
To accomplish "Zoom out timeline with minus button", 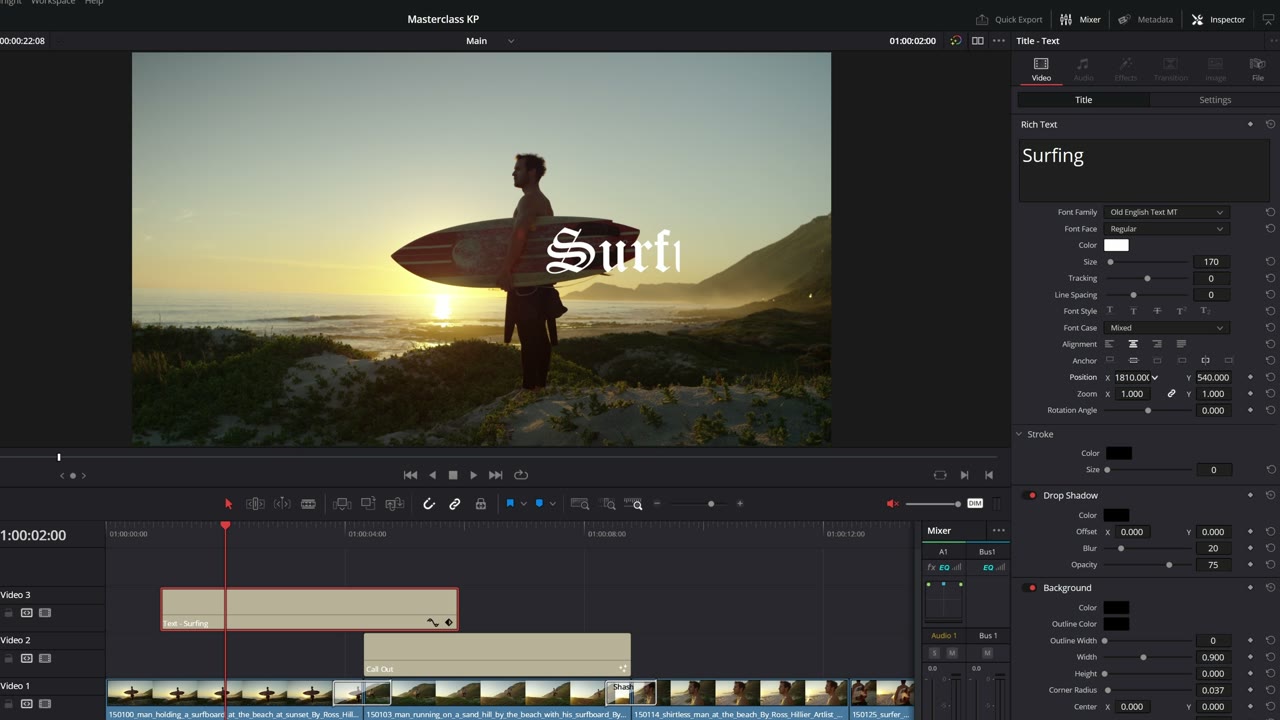I will (x=657, y=504).
